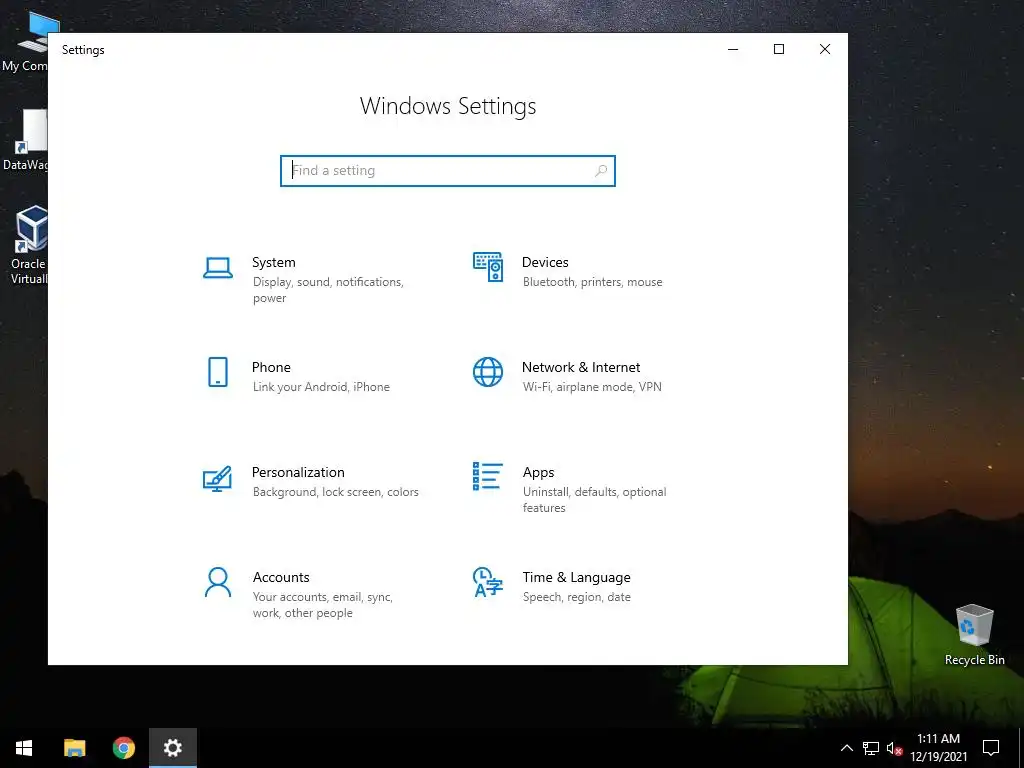This screenshot has width=1024, height=768.
Task: Click 'Display, sound, notifications, power' text
Action: click(328, 290)
